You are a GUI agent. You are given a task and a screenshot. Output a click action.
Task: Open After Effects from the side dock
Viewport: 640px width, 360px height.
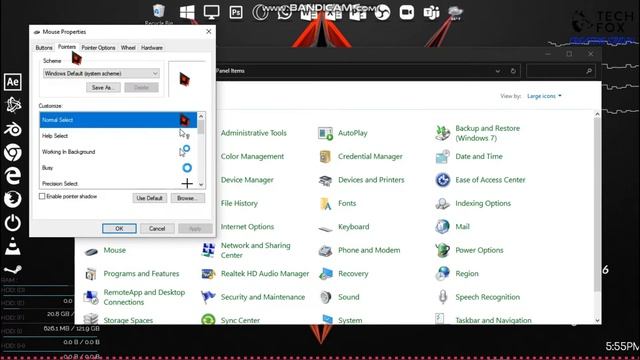tap(13, 82)
